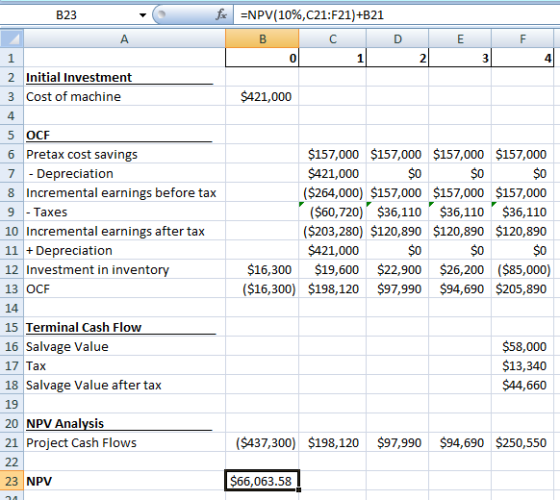The width and height of the screenshot is (560, 500).
Task: Click cell C10 showing ($203,280)
Action: (332, 231)
